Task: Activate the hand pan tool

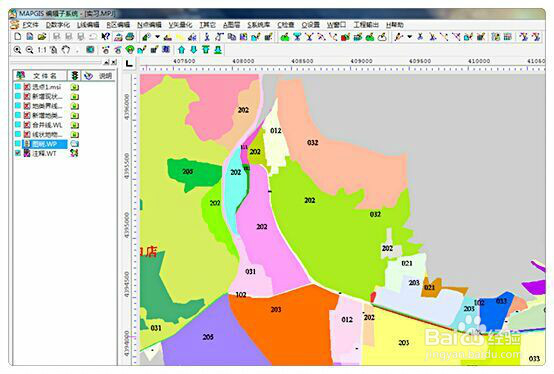Action: click(66, 50)
